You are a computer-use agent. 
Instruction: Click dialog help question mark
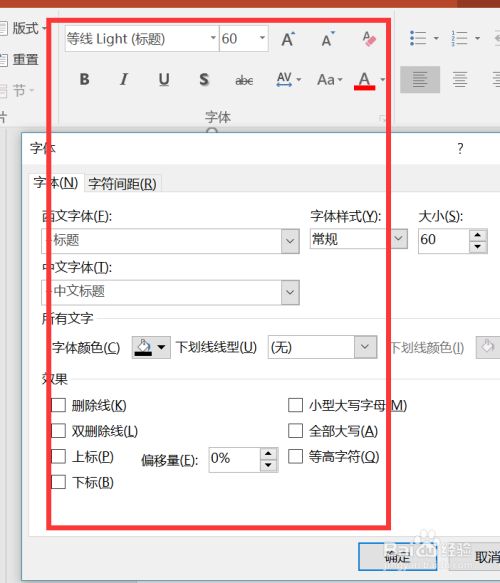point(460,148)
